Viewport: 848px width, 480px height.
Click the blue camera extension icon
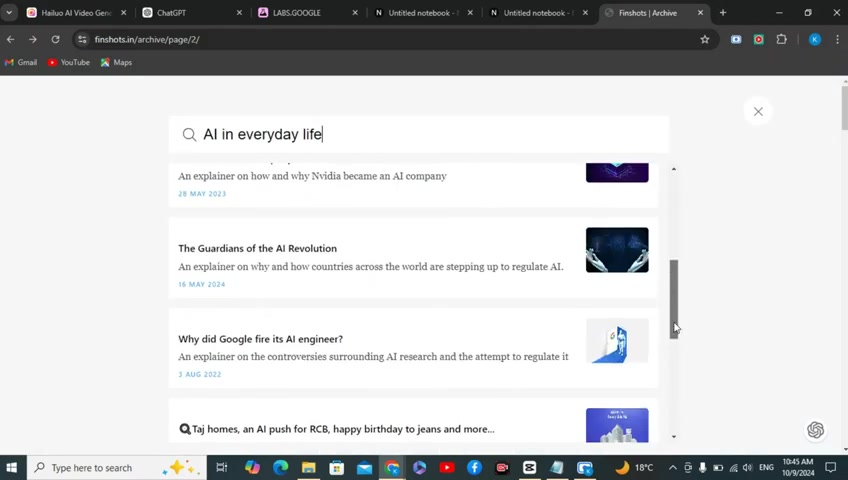click(x=736, y=39)
